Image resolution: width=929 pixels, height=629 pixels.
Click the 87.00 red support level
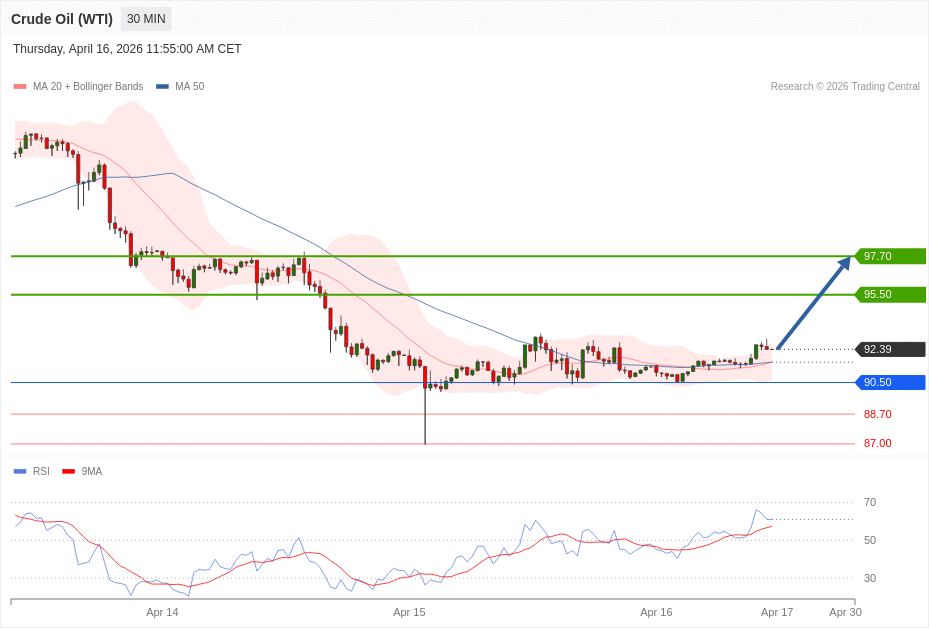(877, 443)
